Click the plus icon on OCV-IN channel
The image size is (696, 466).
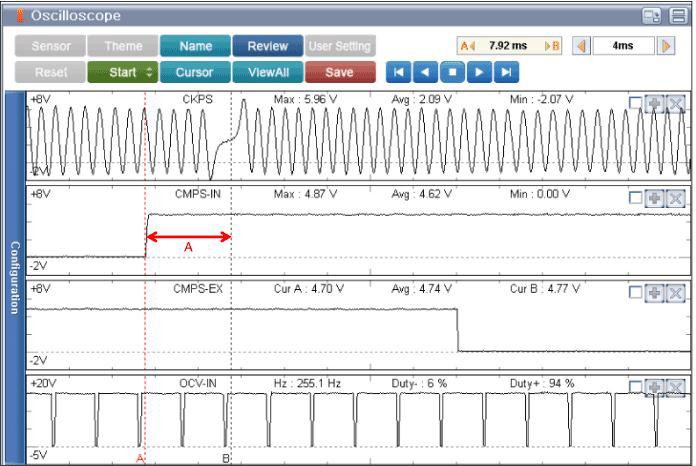[654, 388]
